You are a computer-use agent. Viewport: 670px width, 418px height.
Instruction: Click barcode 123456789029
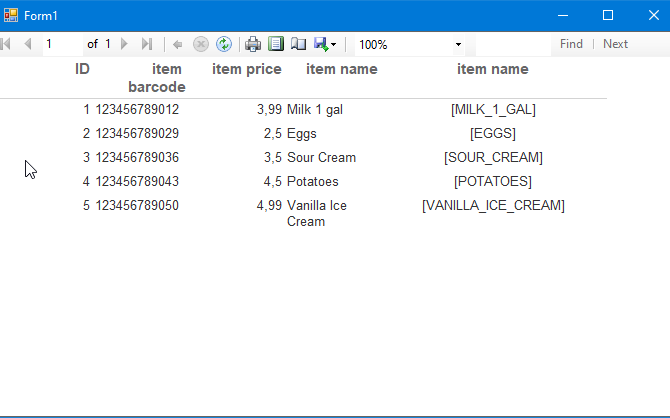coord(137,133)
